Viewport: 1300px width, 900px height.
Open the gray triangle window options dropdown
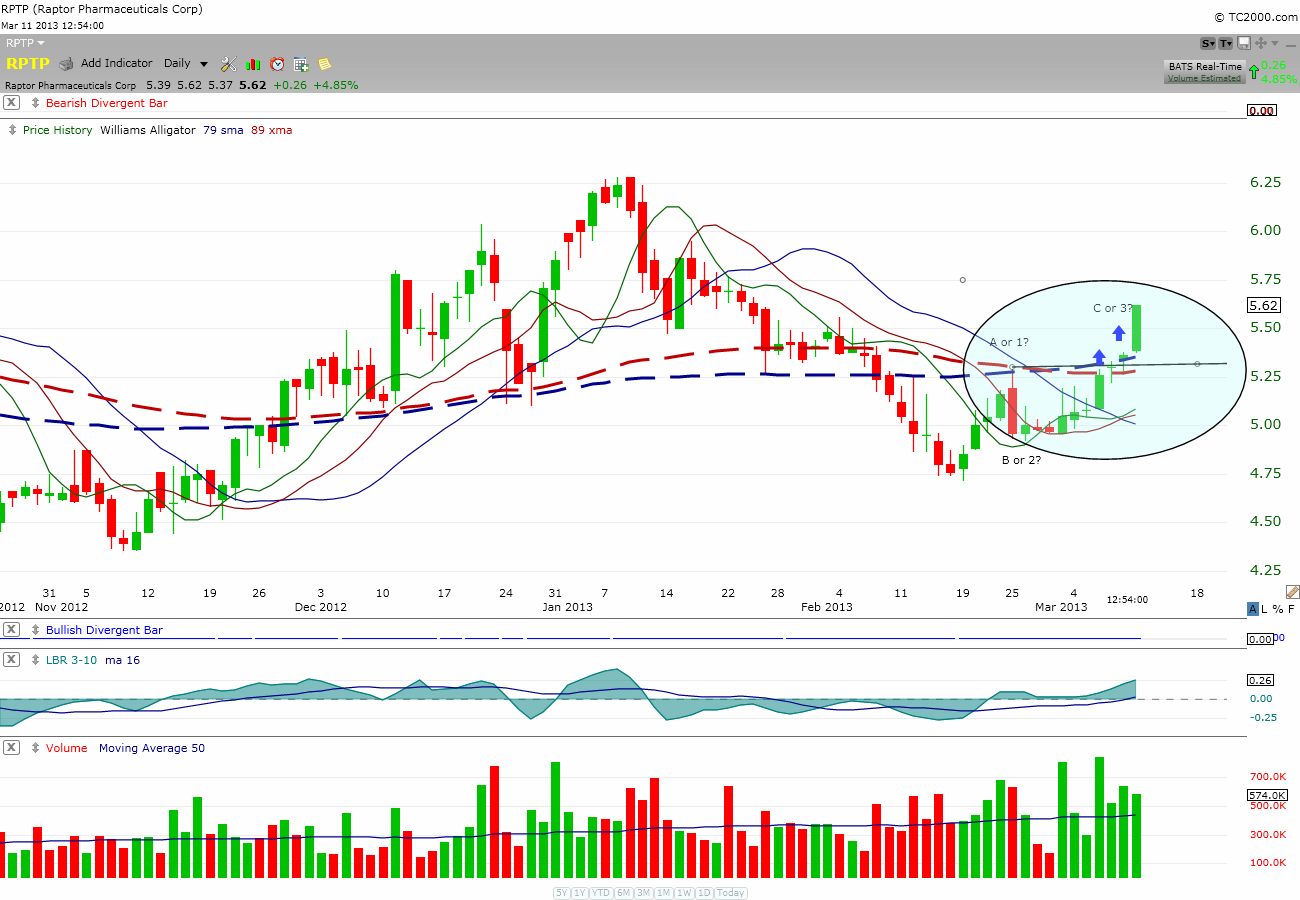pyautogui.click(x=1275, y=43)
